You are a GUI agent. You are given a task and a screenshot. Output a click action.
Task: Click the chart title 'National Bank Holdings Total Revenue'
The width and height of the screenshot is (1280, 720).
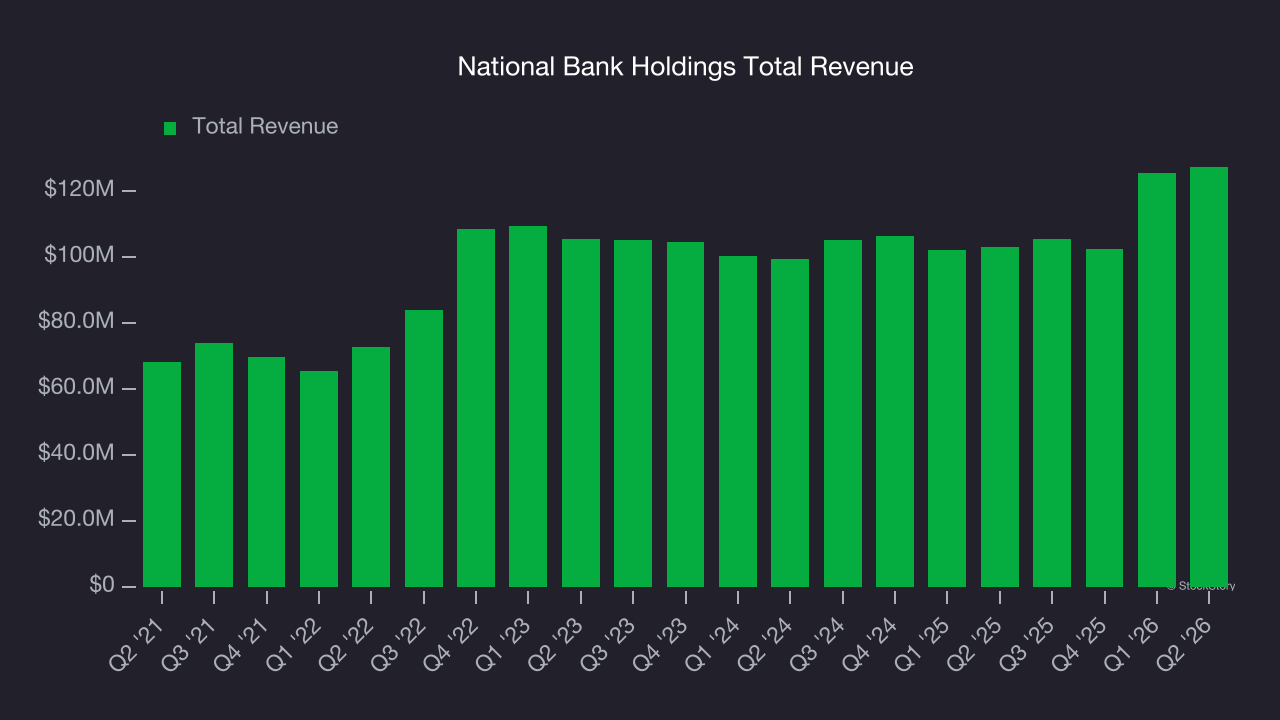[685, 67]
